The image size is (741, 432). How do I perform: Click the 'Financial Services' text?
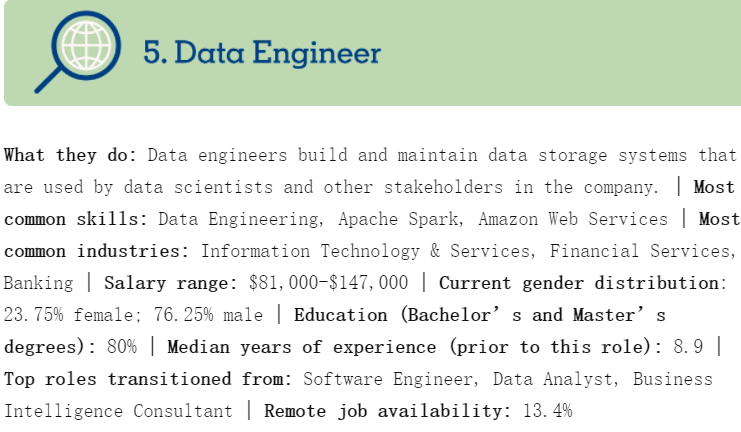tap(639, 251)
